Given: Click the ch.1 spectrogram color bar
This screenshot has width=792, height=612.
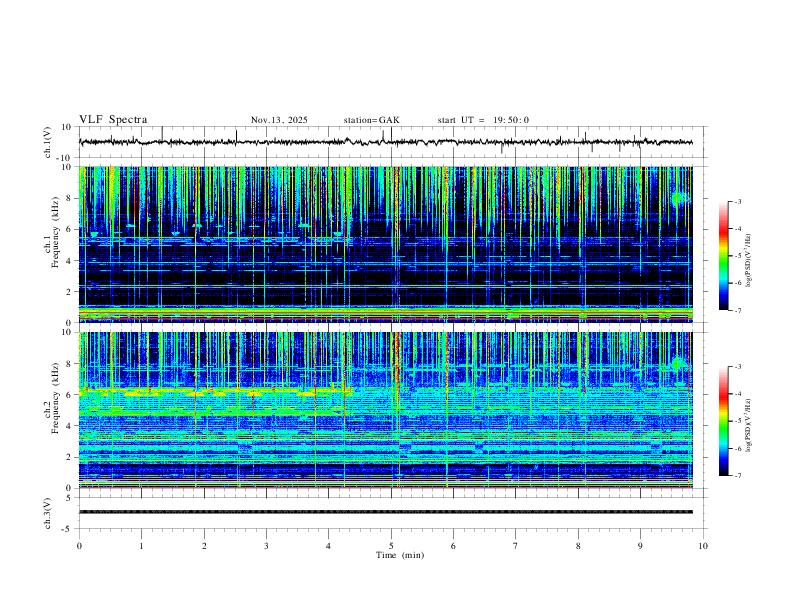Looking at the screenshot, I should tap(724, 256).
